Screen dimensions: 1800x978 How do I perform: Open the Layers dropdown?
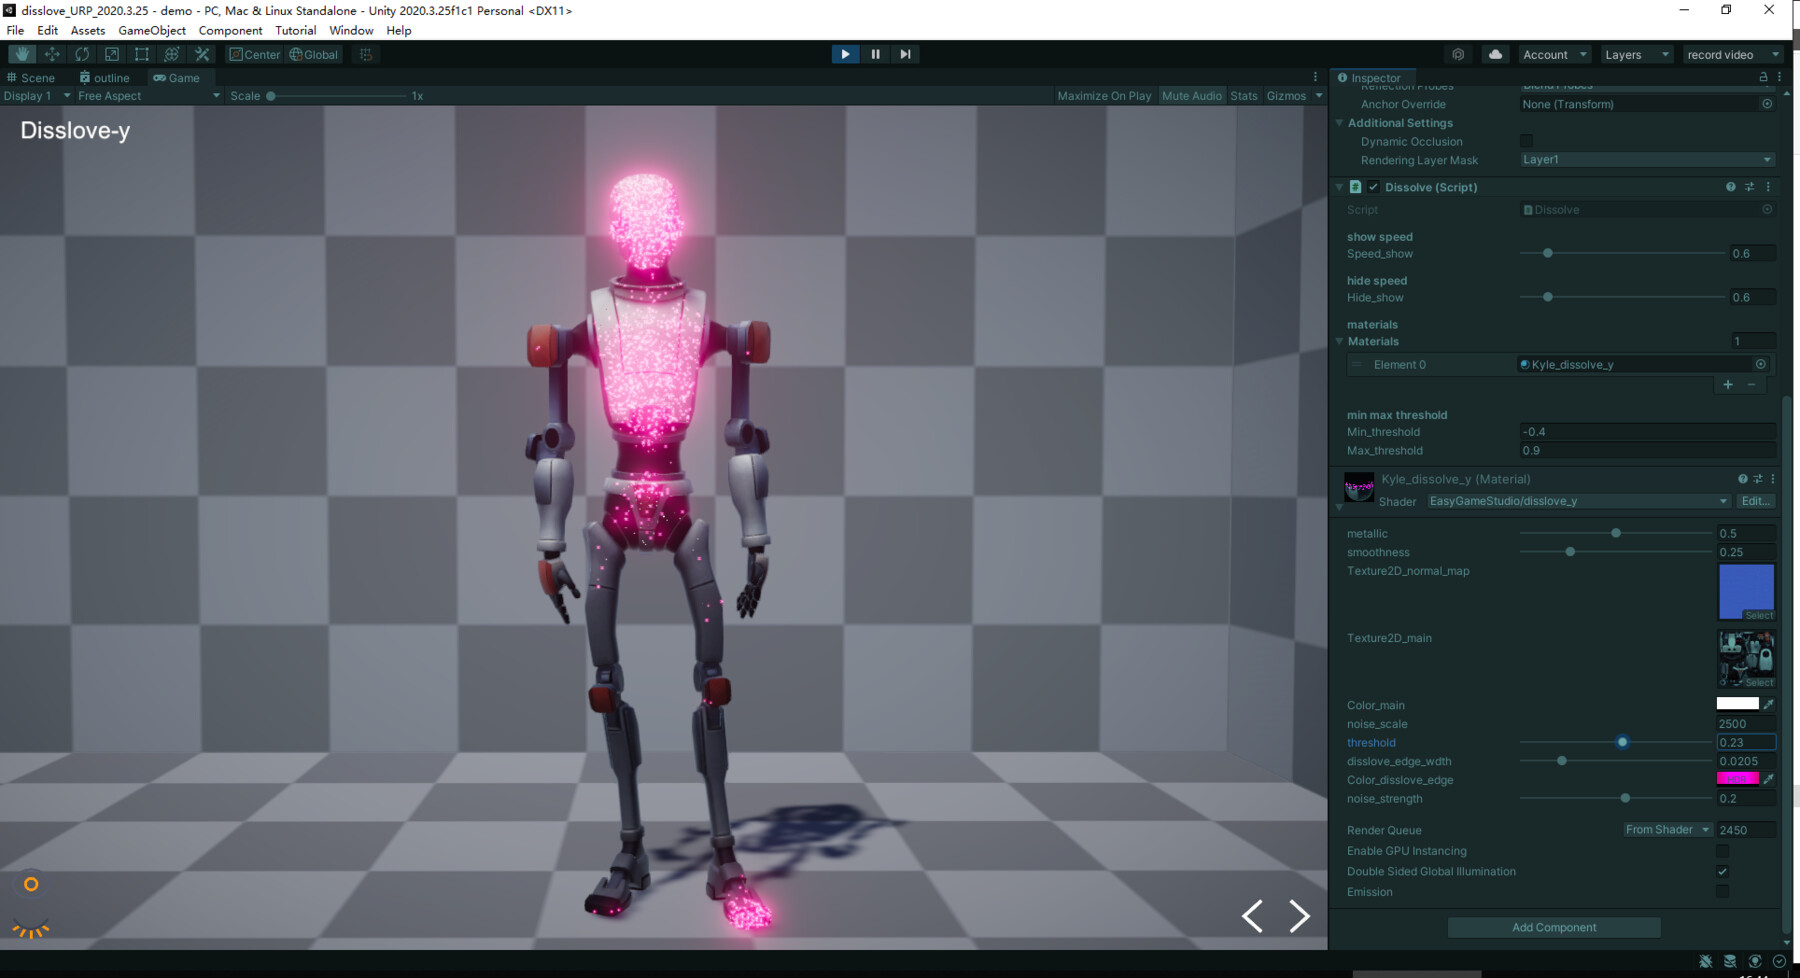1636,54
